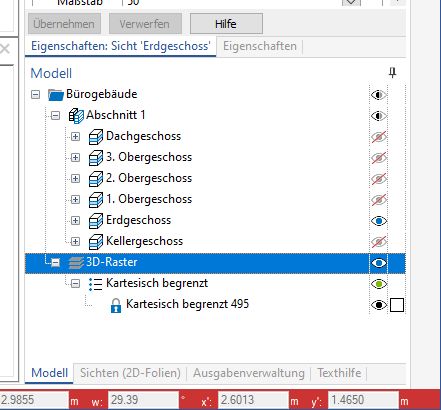Collapse the Abschnitt 1 tree node

(55, 116)
